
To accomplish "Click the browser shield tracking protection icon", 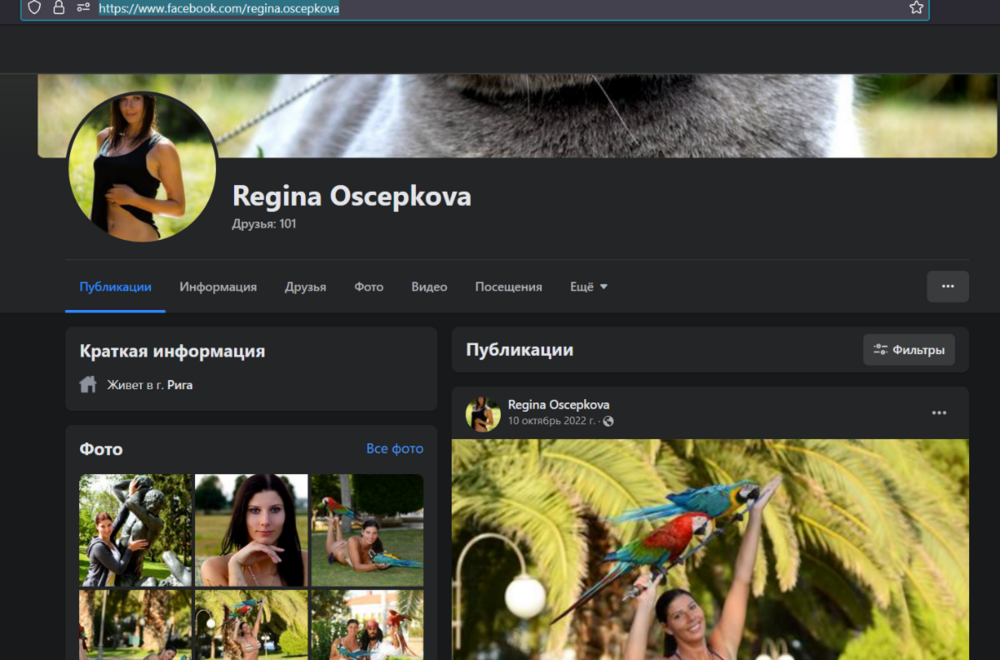I will [x=34, y=8].
